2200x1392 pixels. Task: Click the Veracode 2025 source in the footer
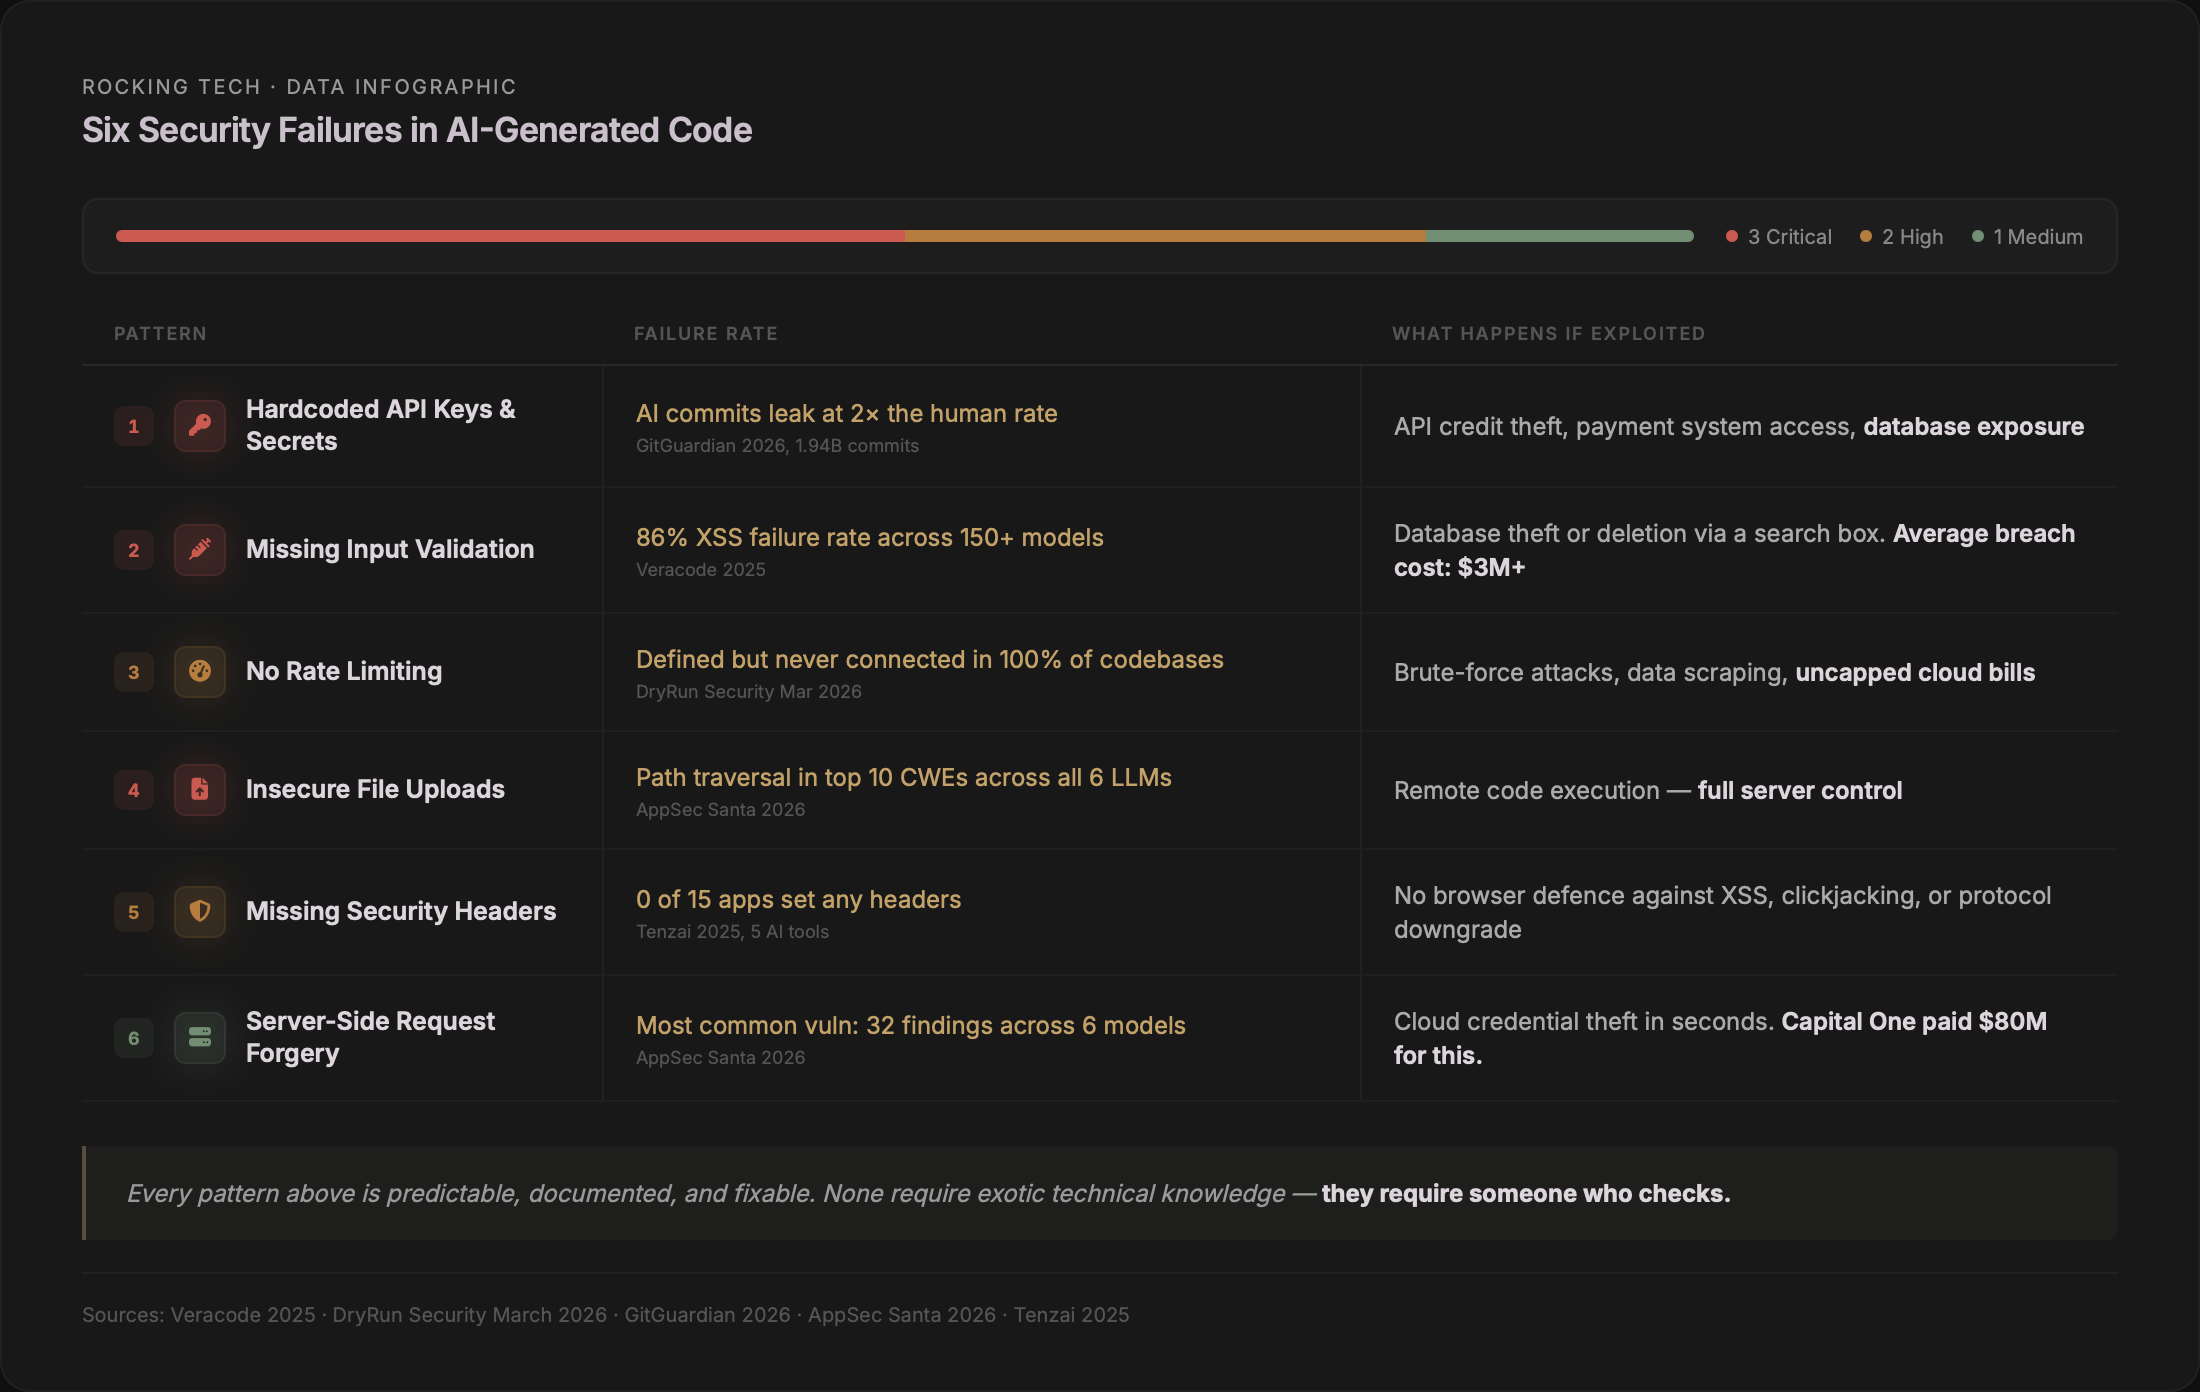pyautogui.click(x=242, y=1315)
